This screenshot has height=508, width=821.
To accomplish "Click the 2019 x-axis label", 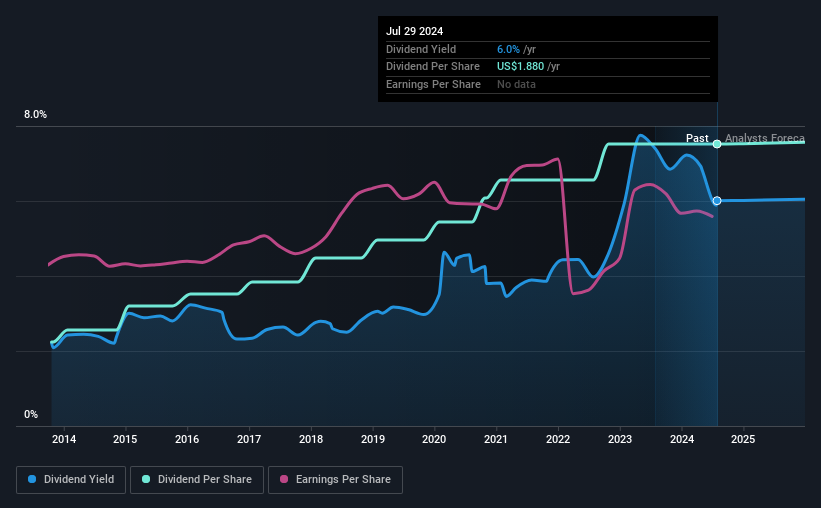I will (373, 439).
